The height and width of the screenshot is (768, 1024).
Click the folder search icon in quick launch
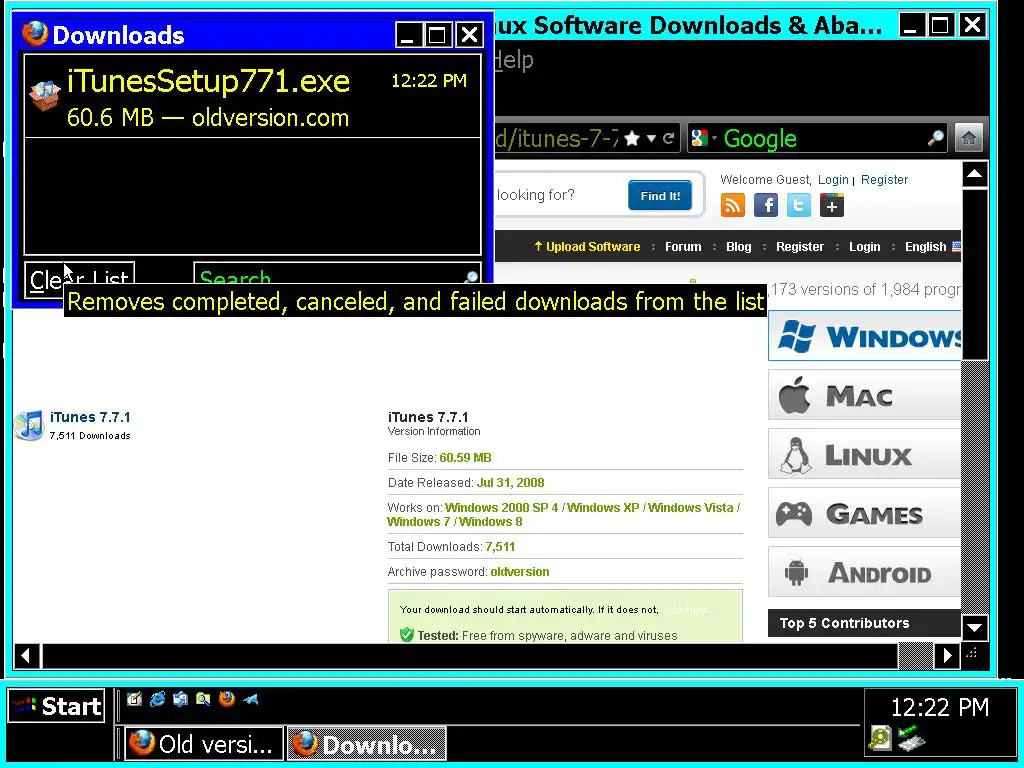click(x=203, y=699)
